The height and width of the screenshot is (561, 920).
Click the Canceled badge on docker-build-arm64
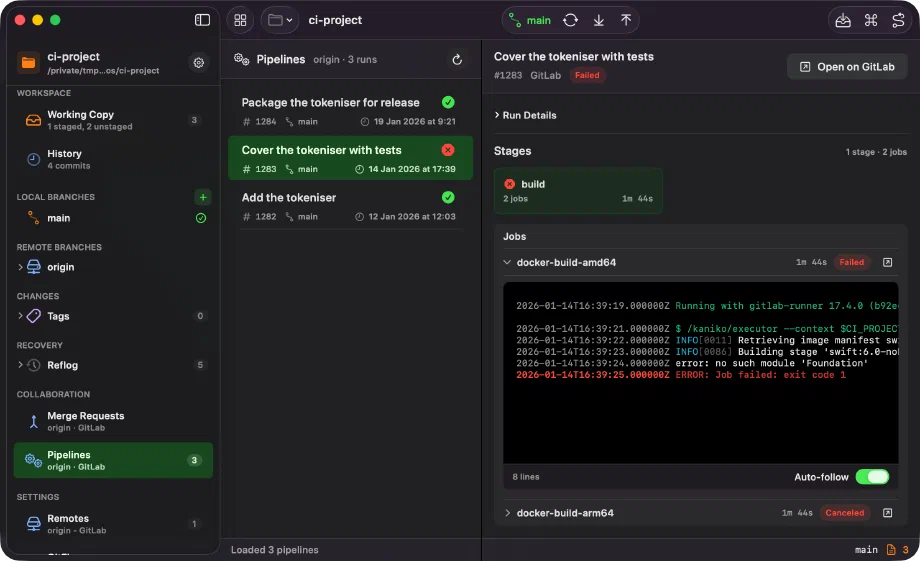[x=844, y=513]
